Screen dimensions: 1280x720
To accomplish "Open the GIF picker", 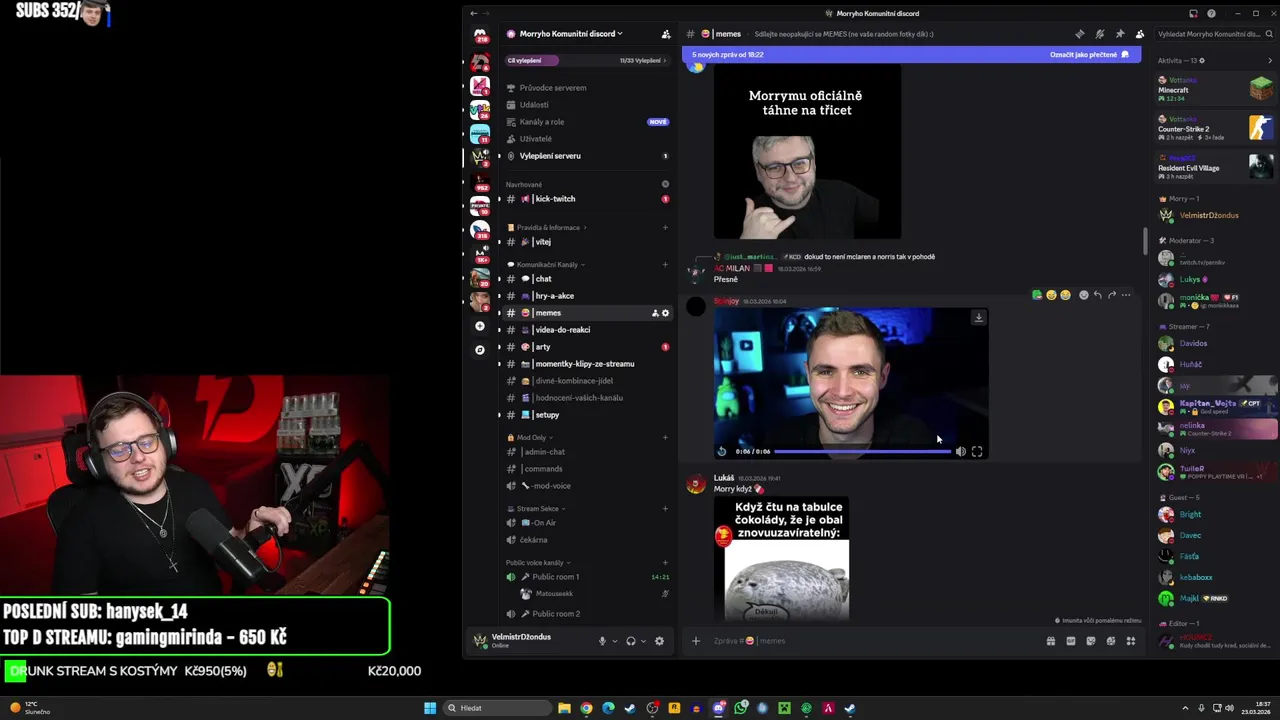I will (1071, 641).
